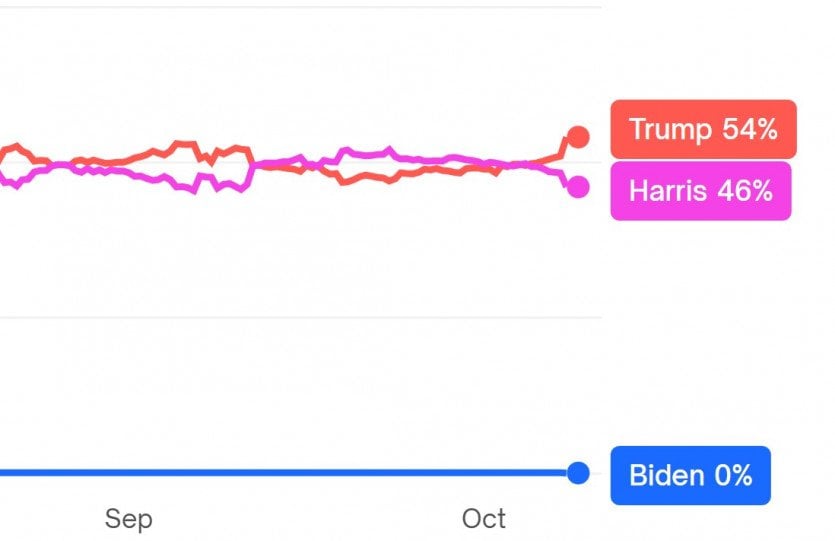
Task: Click Harris line's late September peak
Action: (x=389, y=150)
